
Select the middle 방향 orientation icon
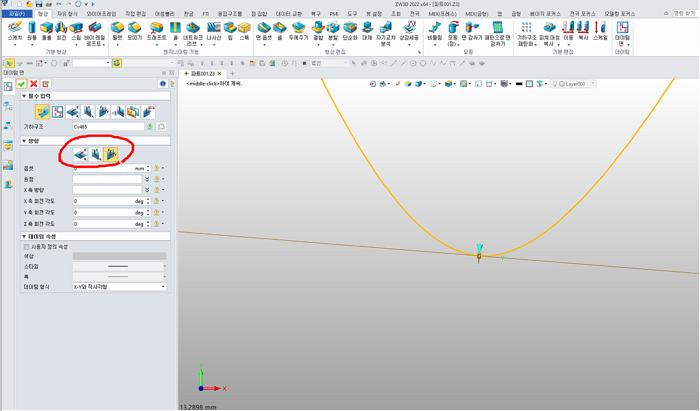[96, 155]
